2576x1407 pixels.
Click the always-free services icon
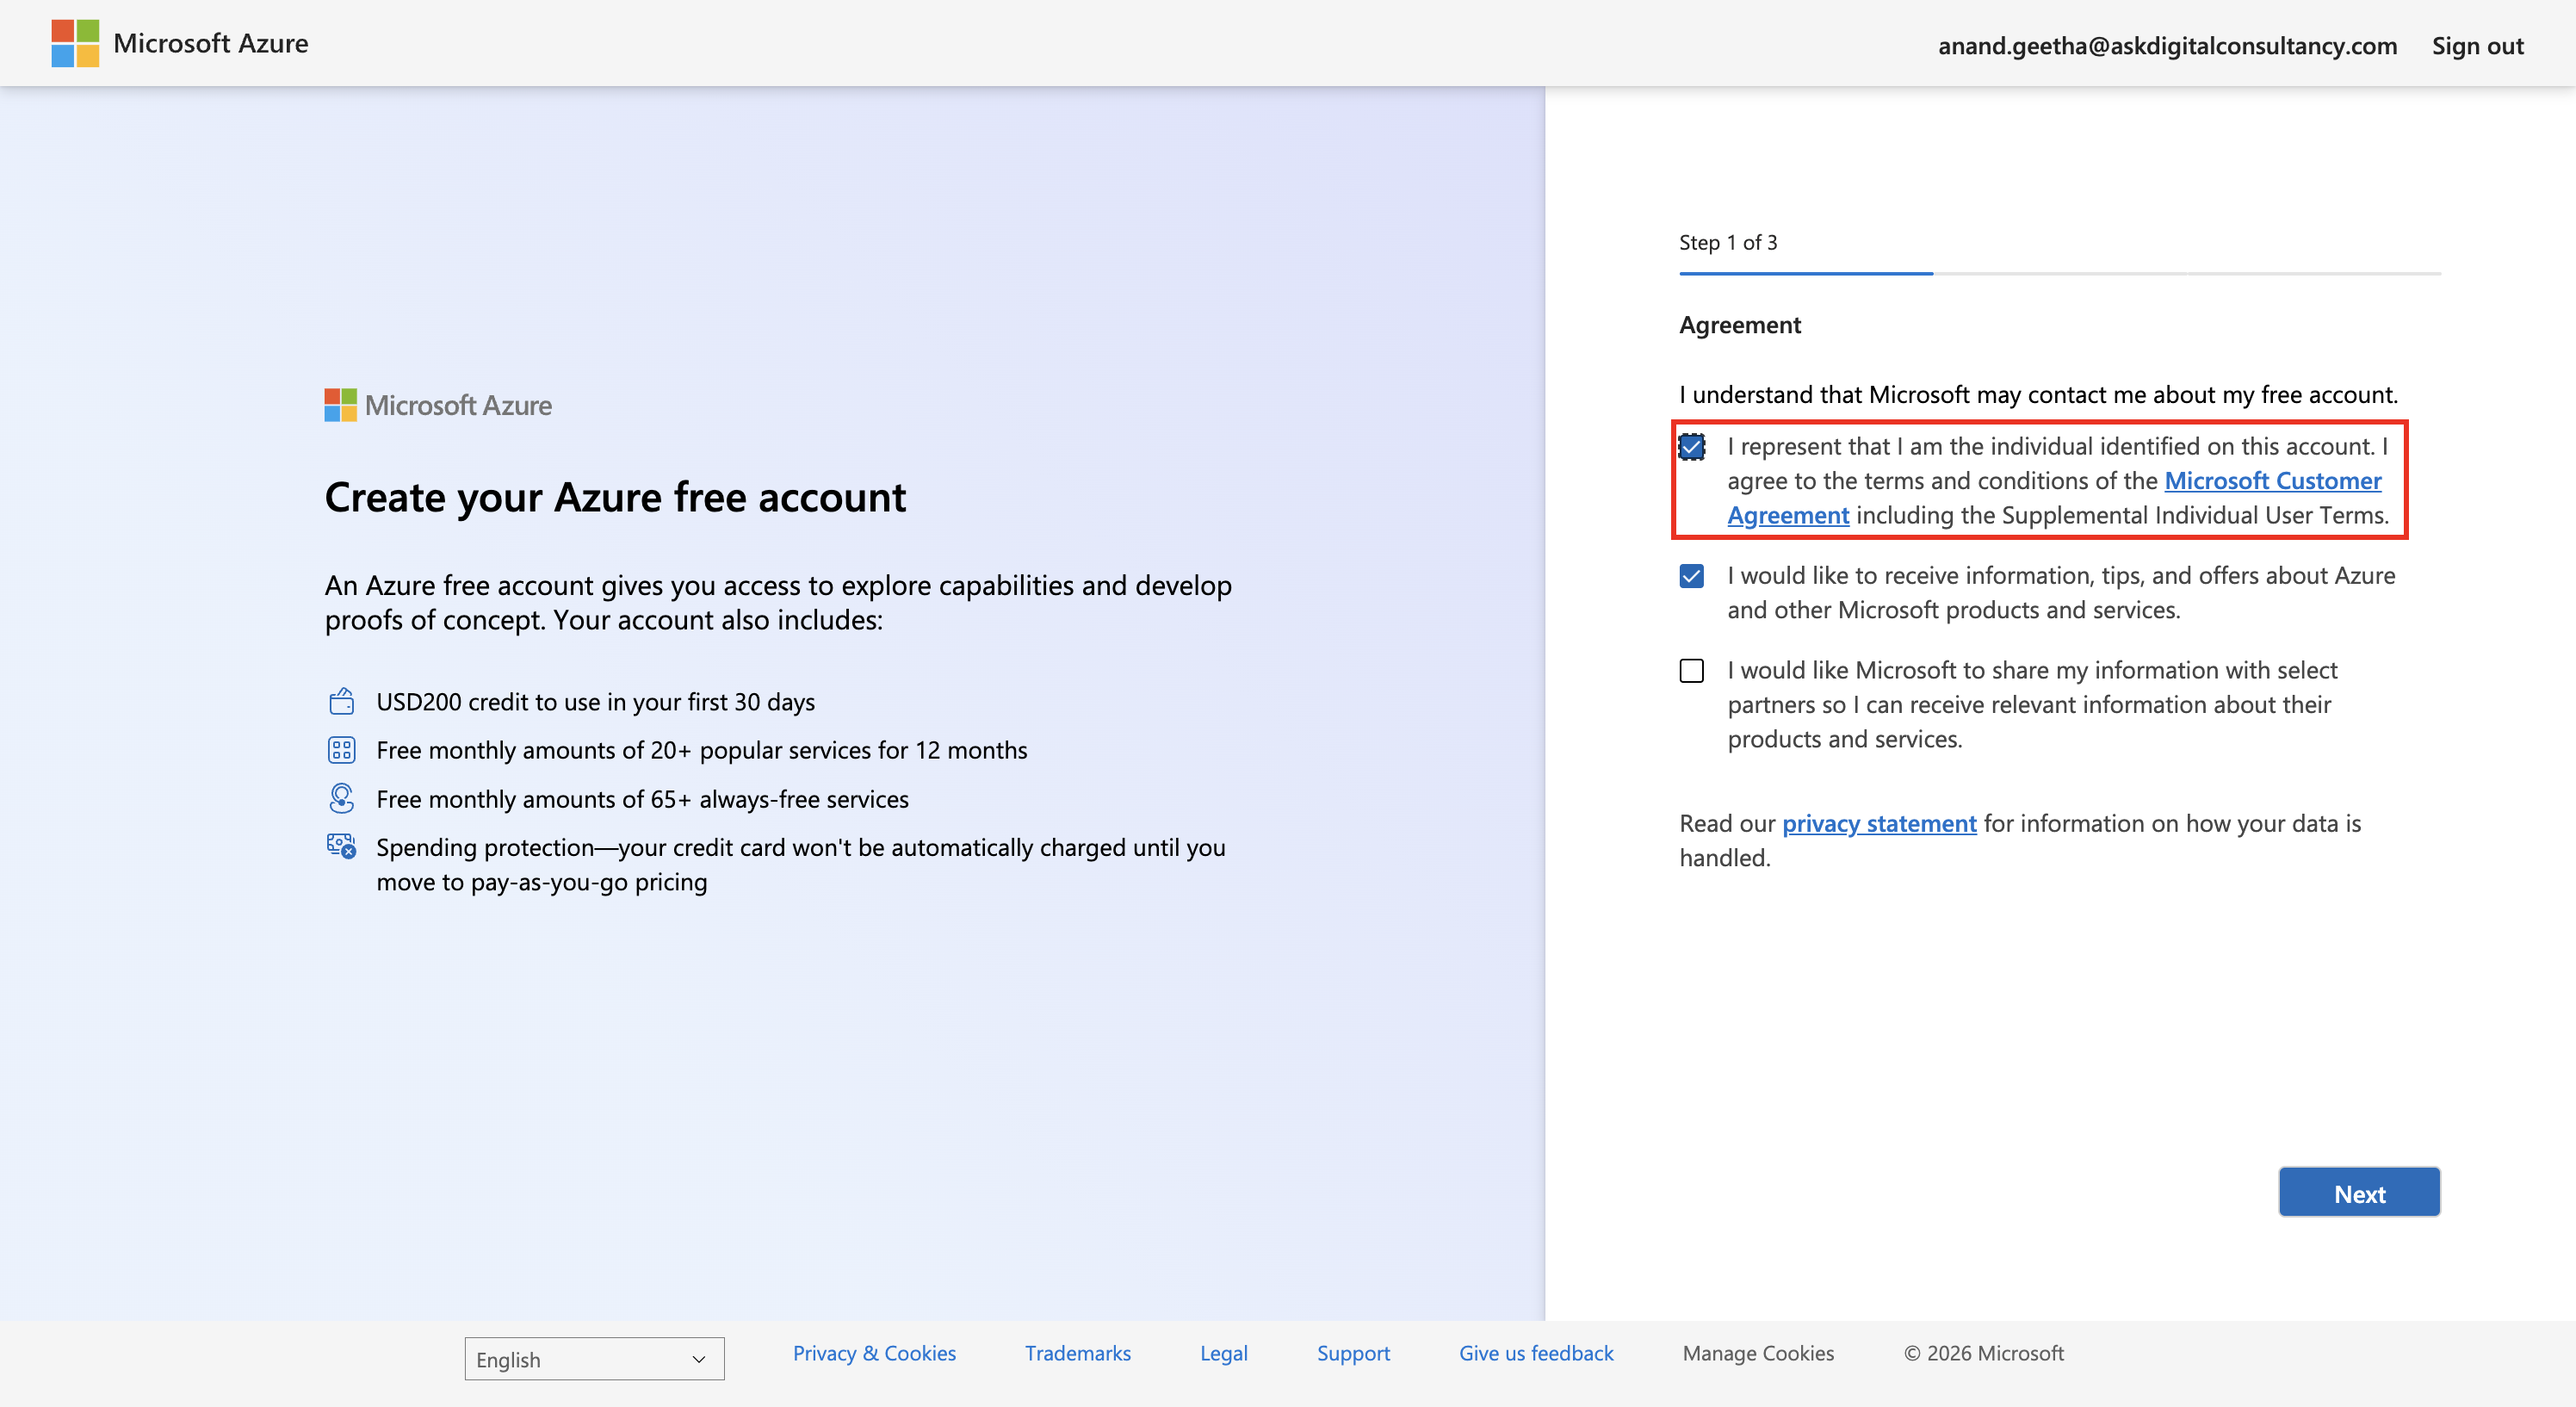tap(341, 798)
